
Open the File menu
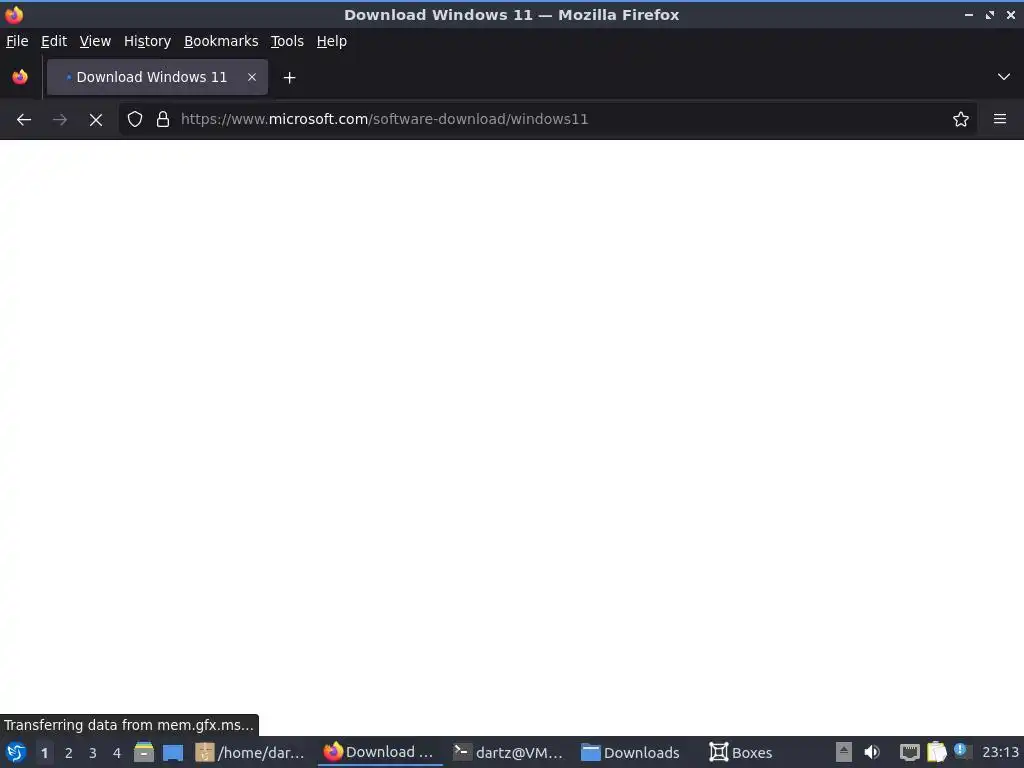click(x=17, y=41)
